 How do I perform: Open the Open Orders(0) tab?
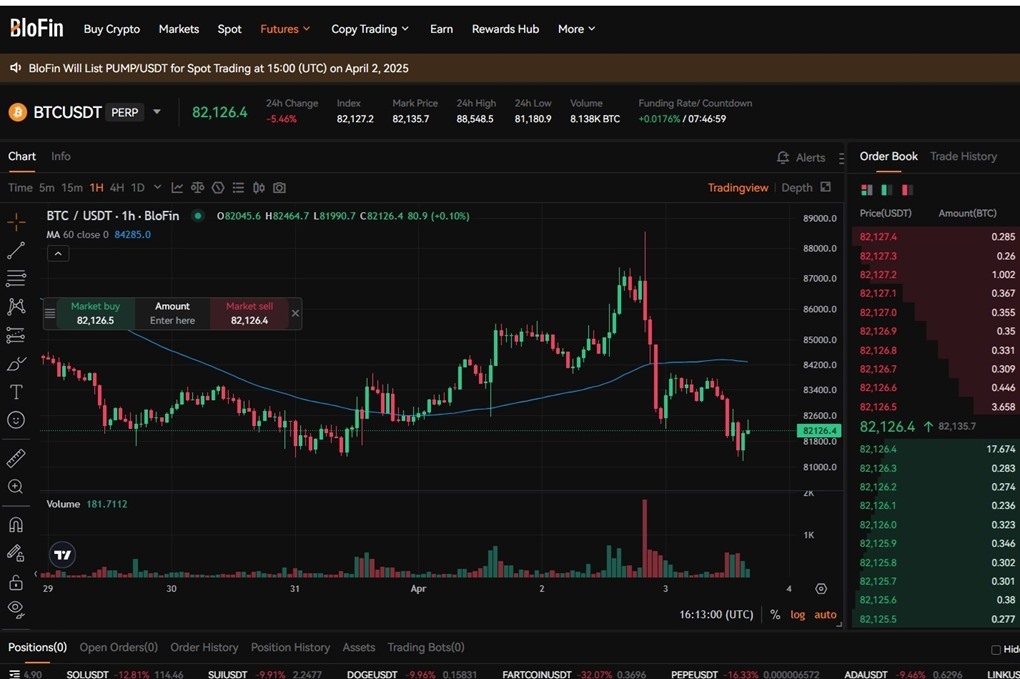(118, 647)
